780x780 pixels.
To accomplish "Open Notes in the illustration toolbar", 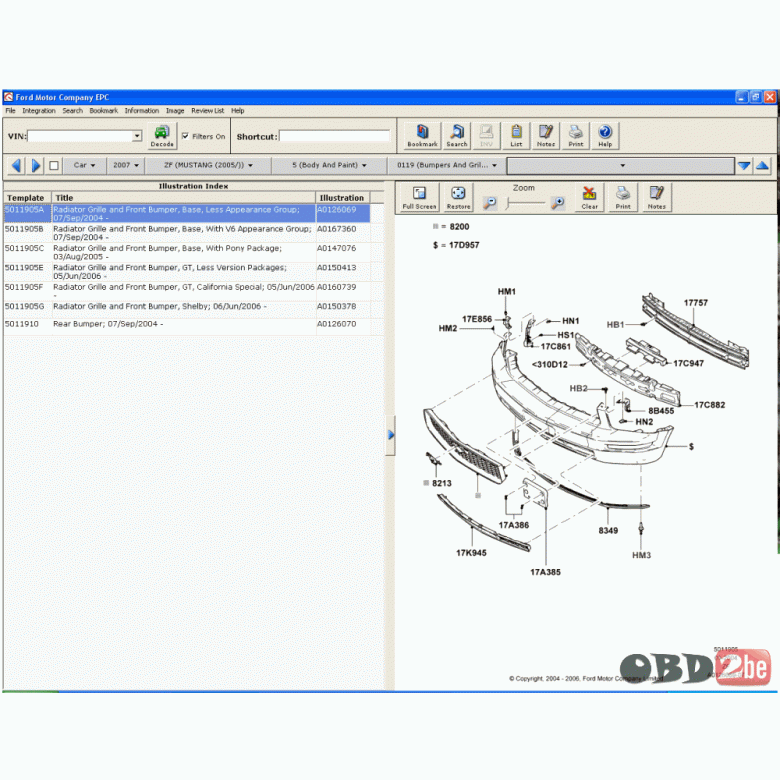I will point(657,197).
